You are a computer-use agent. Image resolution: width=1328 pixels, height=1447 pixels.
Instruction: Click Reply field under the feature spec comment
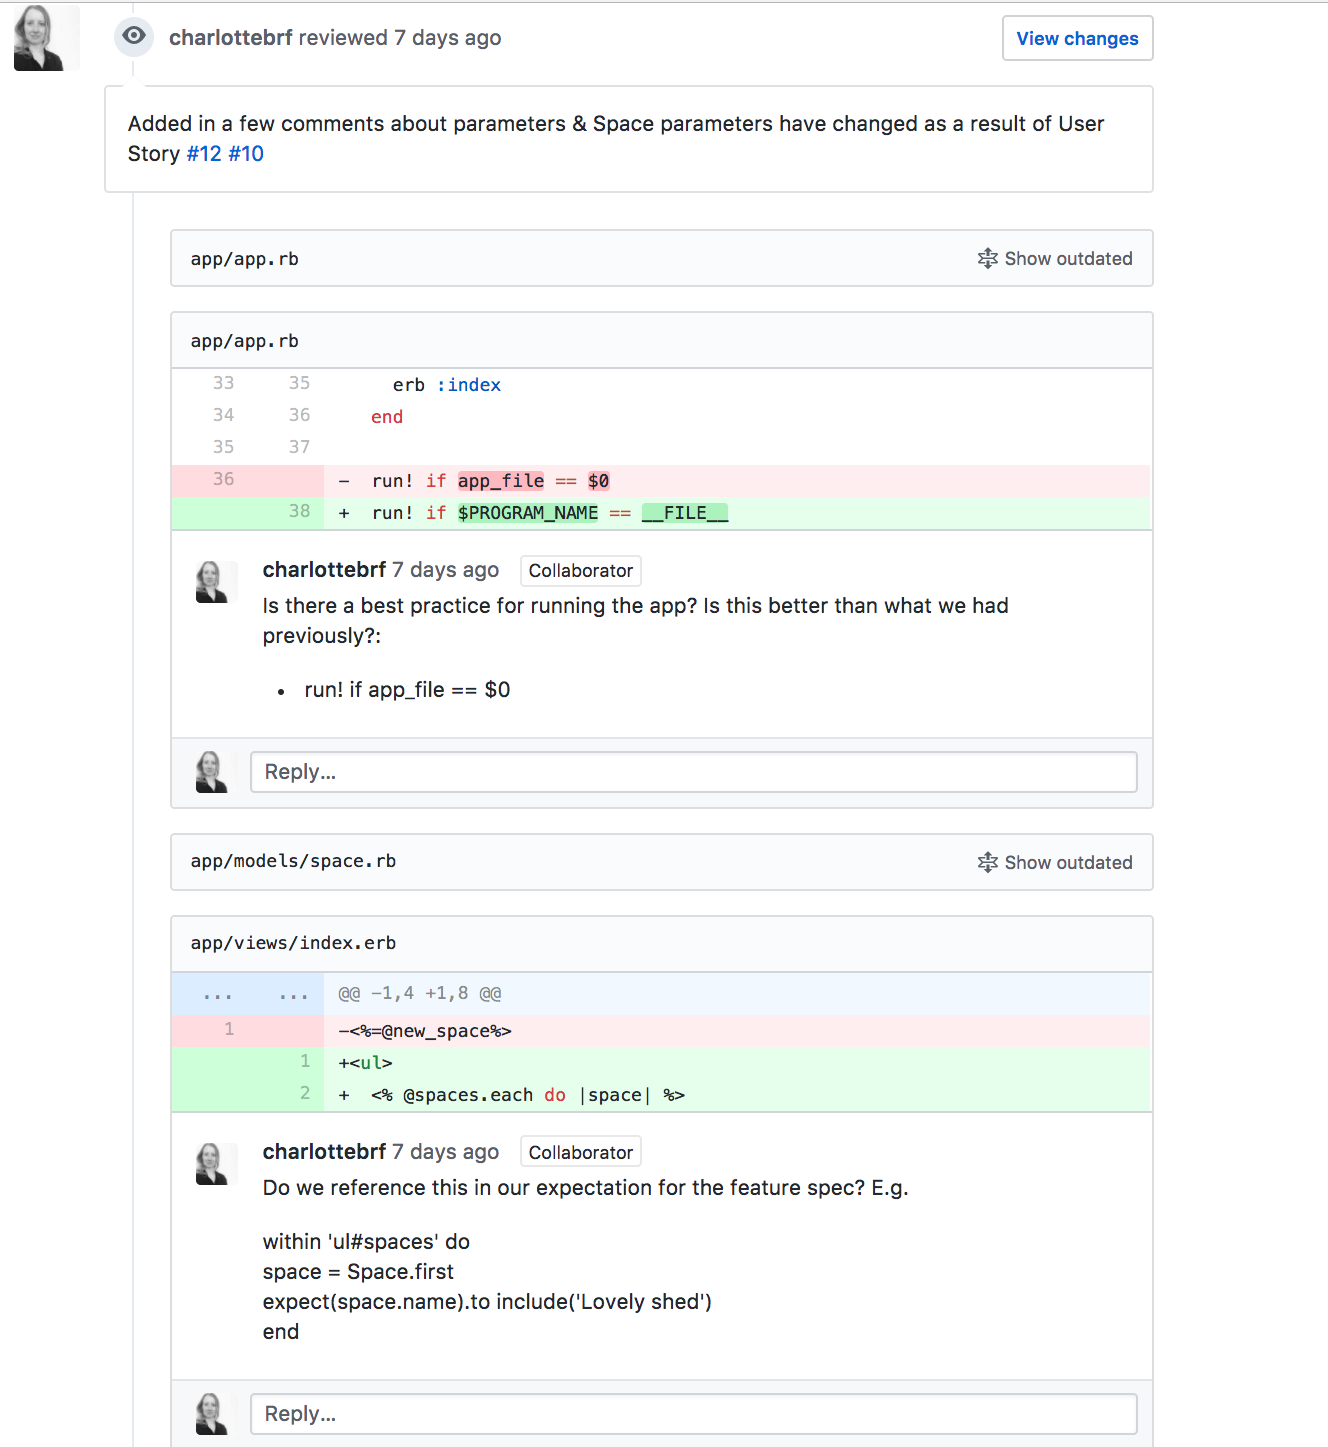click(x=693, y=1414)
